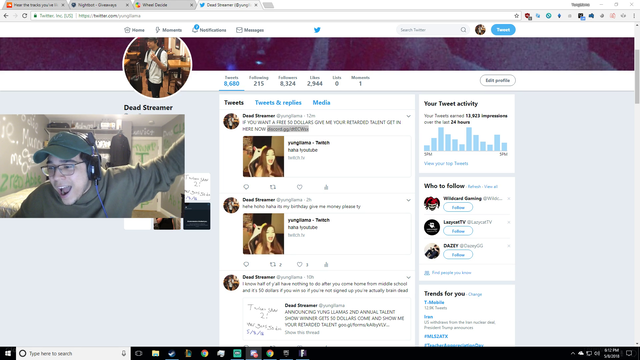Open the #MLS2ATX trend
This screenshot has height=360, width=640.
coord(436,336)
